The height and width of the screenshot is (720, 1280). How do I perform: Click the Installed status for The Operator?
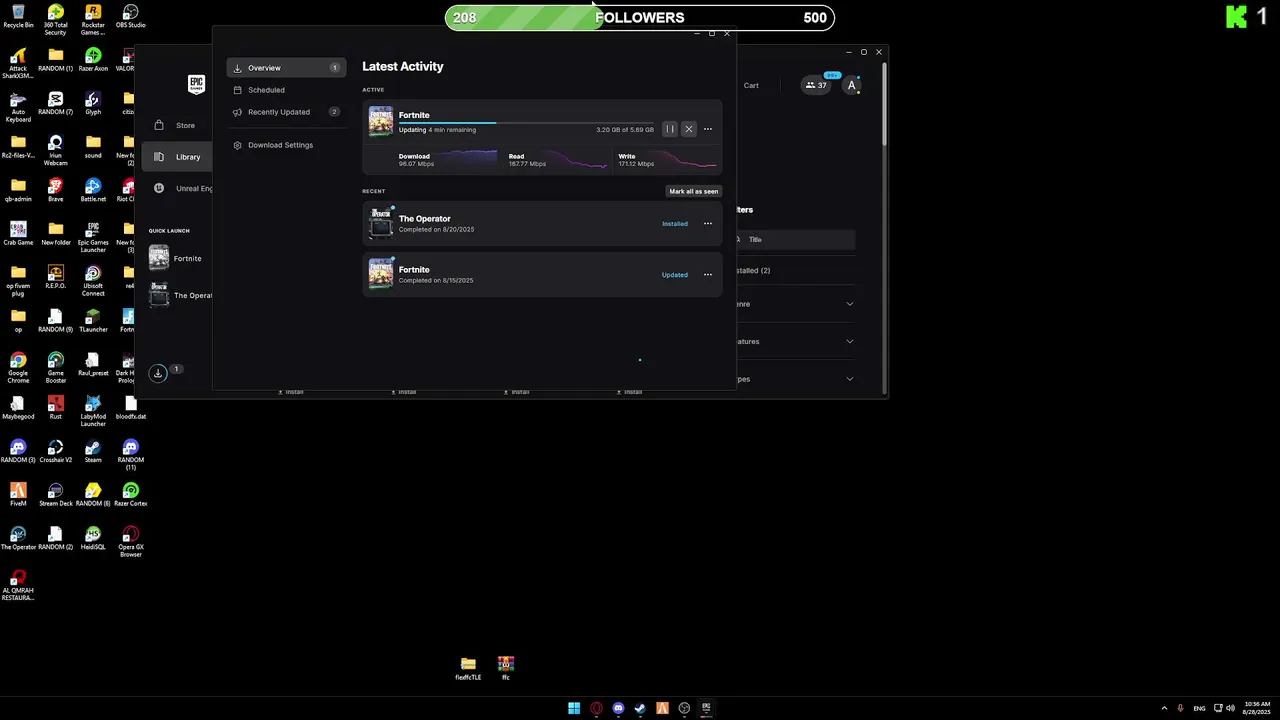(675, 224)
